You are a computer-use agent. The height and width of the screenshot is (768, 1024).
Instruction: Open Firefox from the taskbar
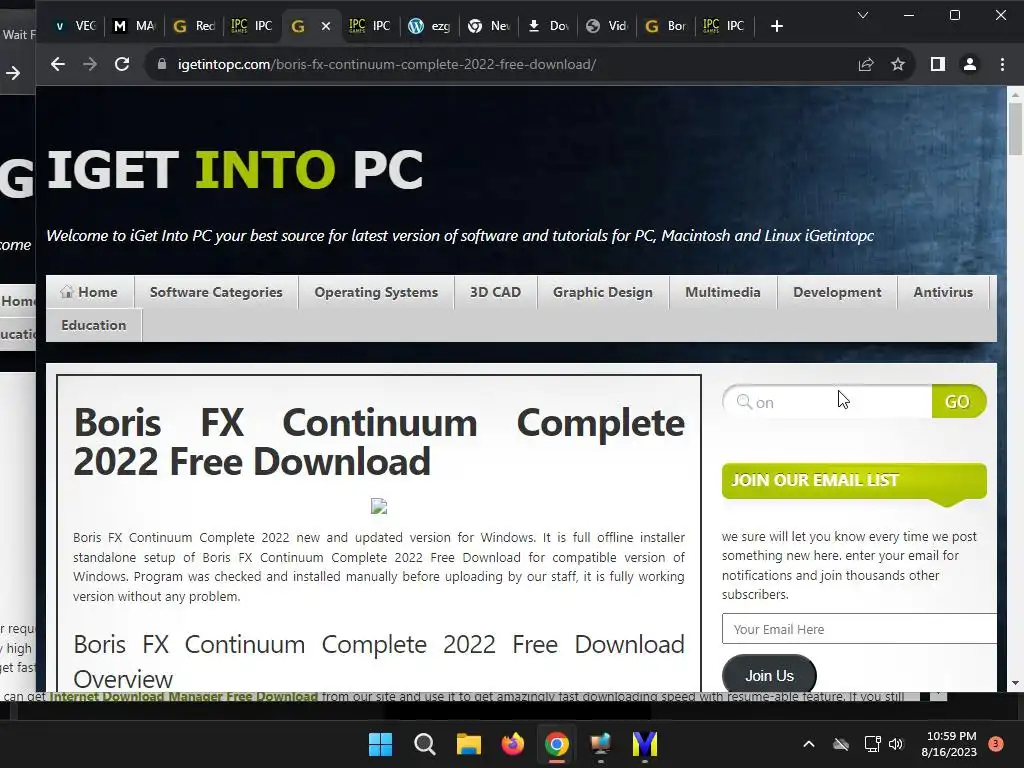pos(513,744)
